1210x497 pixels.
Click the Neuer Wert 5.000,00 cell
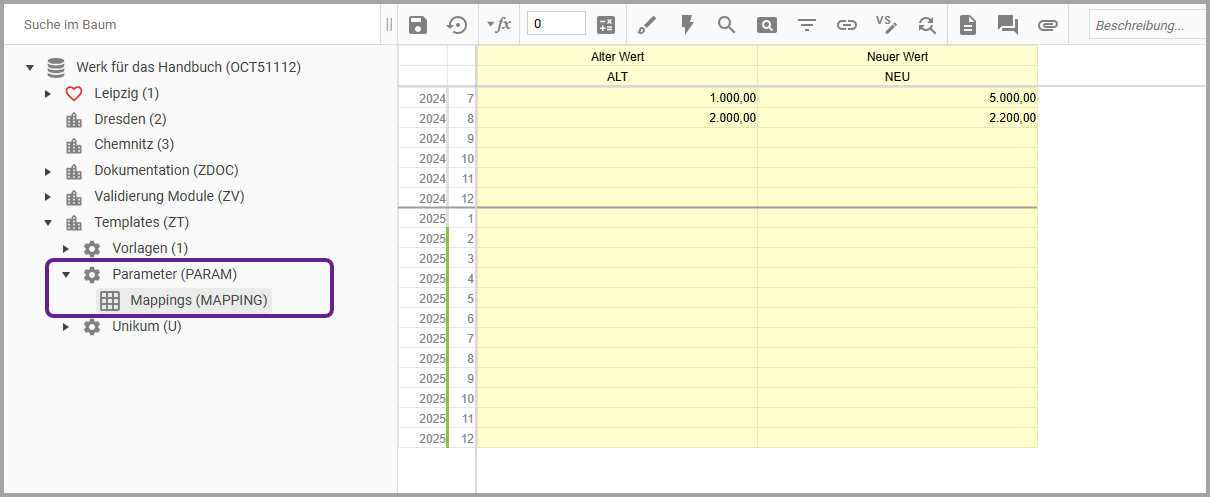coord(897,98)
